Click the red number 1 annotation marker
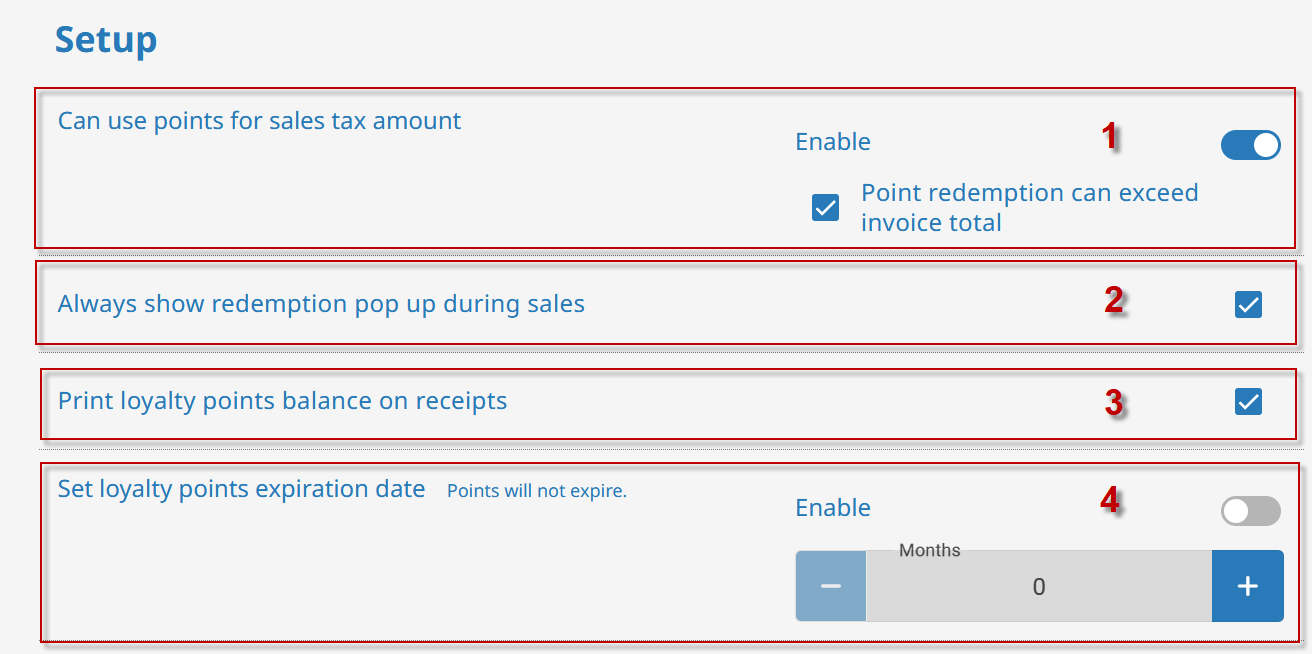 (x=1109, y=136)
